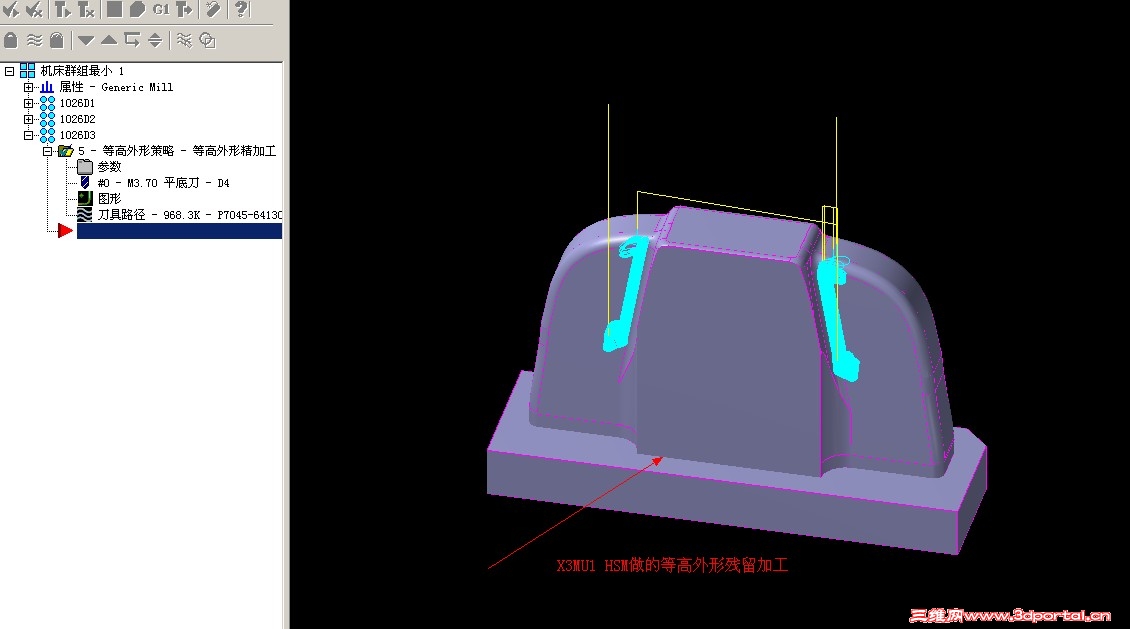Screen dimensions: 1130x629
Task: Toggle toolpath display wavy lines icon
Action: point(34,40)
